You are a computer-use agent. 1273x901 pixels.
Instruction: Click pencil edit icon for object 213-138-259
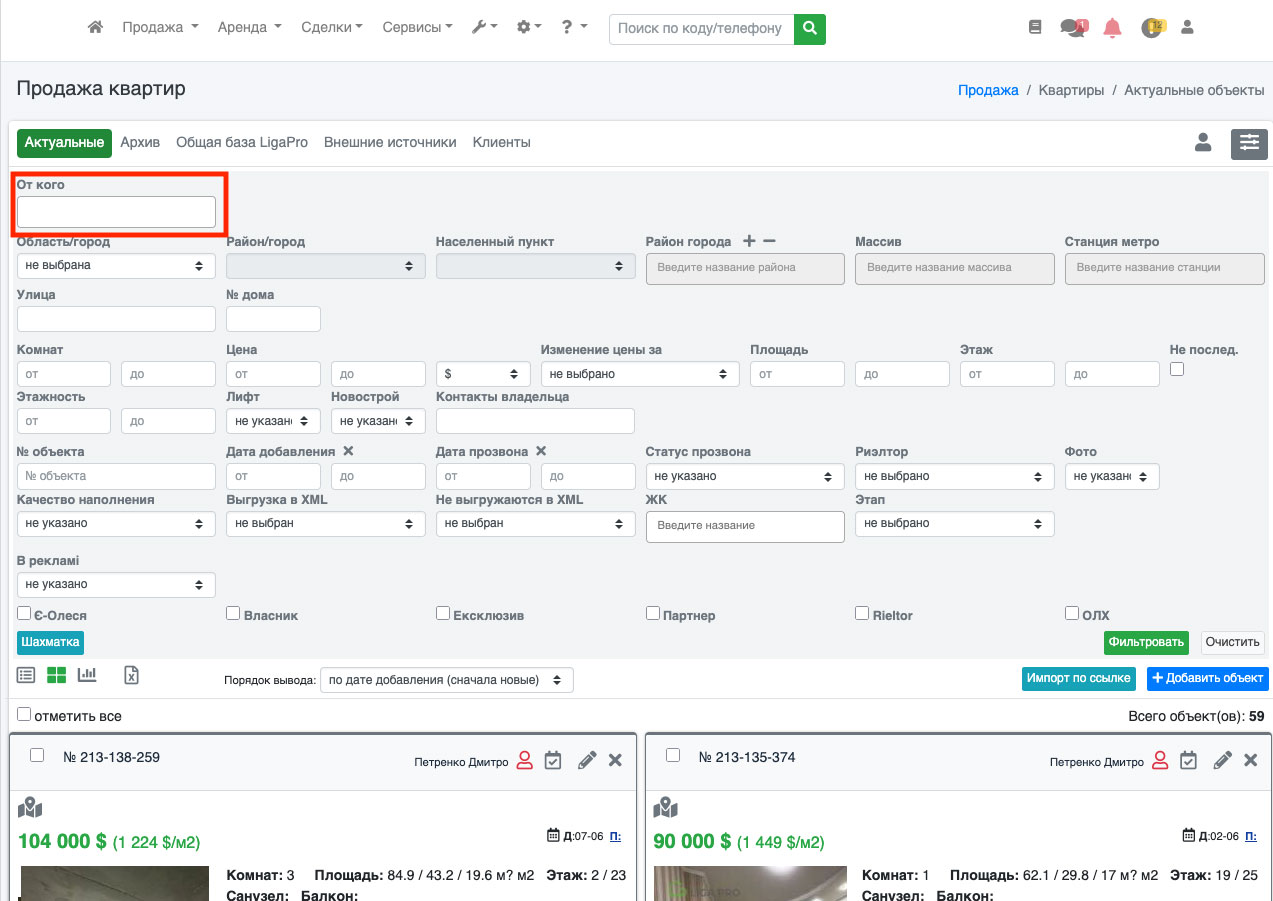point(587,761)
